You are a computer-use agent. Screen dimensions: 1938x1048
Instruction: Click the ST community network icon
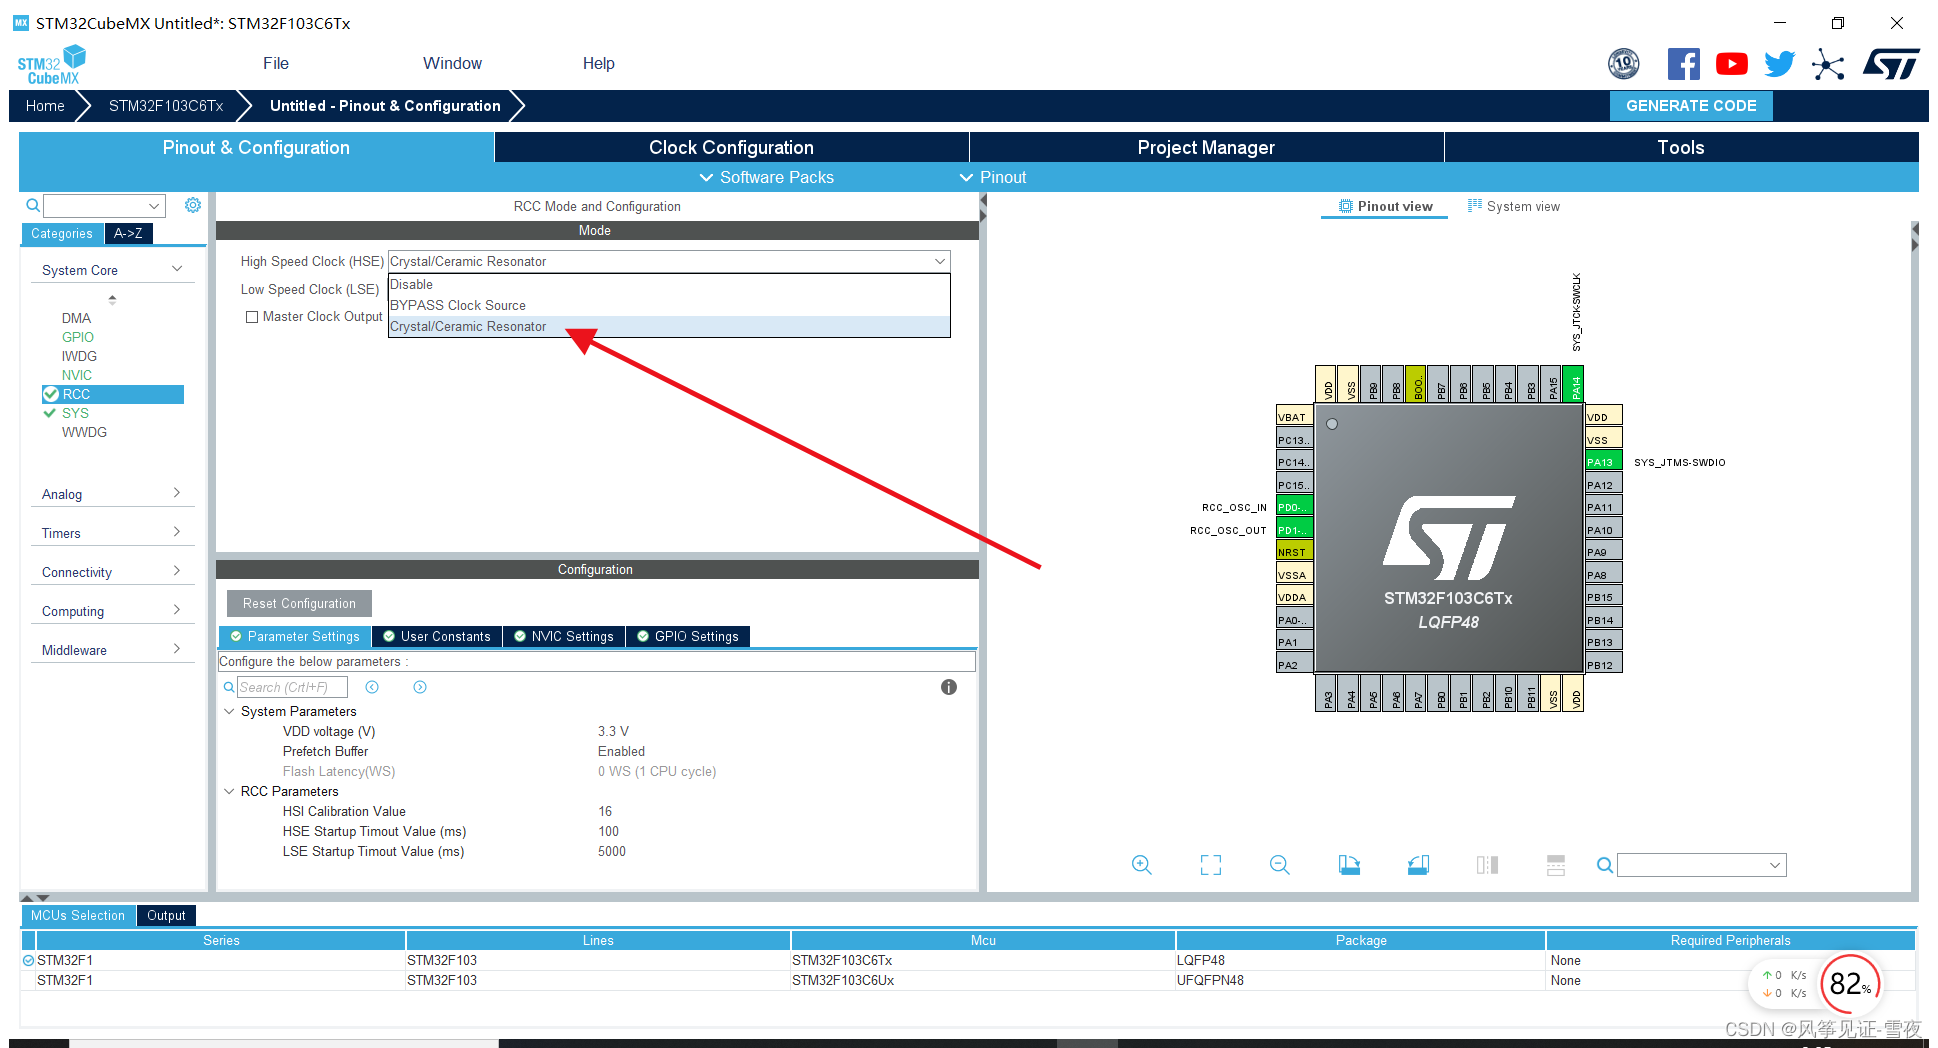pyautogui.click(x=1828, y=65)
